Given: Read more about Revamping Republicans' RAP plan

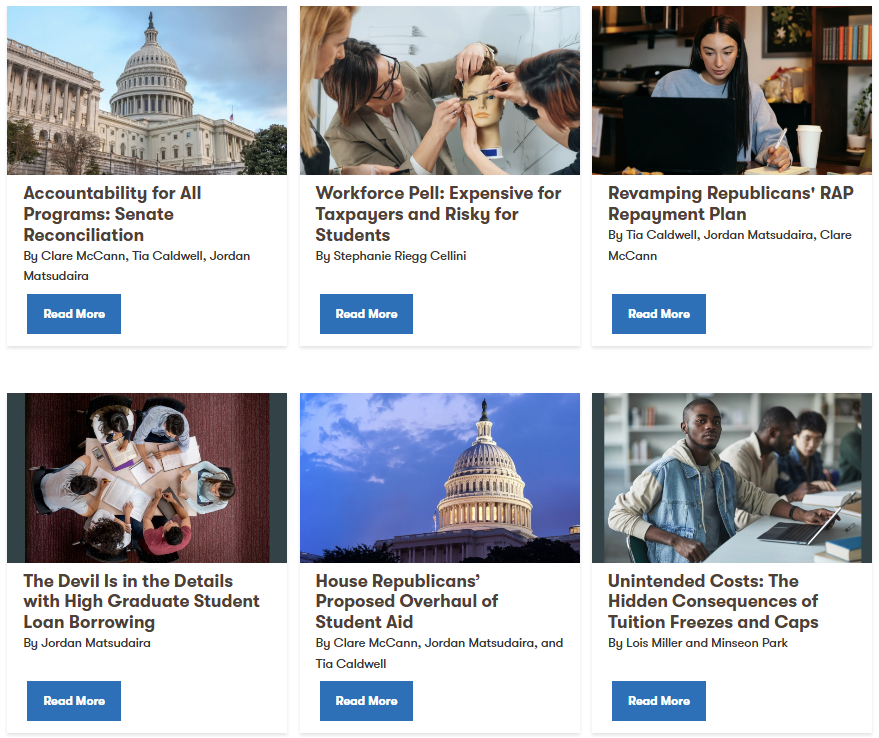Looking at the screenshot, I should pos(659,314).
